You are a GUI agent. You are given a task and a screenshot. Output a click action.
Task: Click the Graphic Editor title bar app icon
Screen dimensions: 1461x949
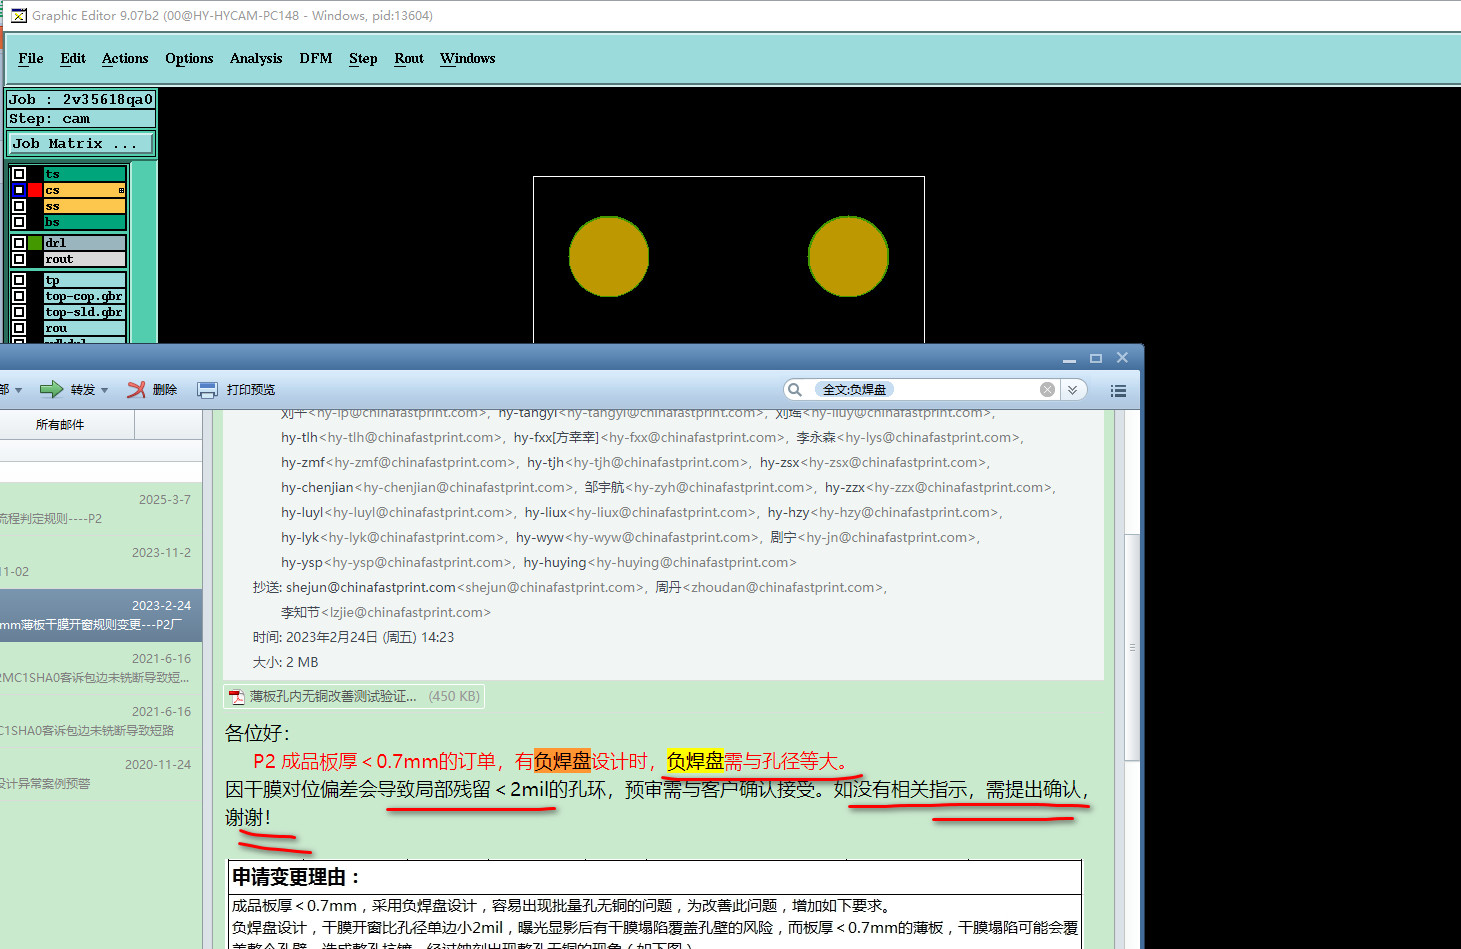pos(18,15)
